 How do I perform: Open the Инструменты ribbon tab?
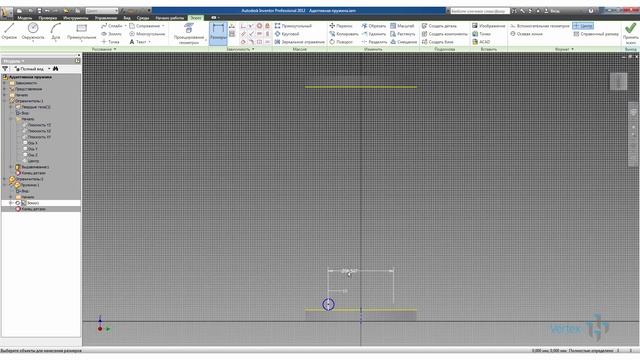pyautogui.click(x=76, y=18)
